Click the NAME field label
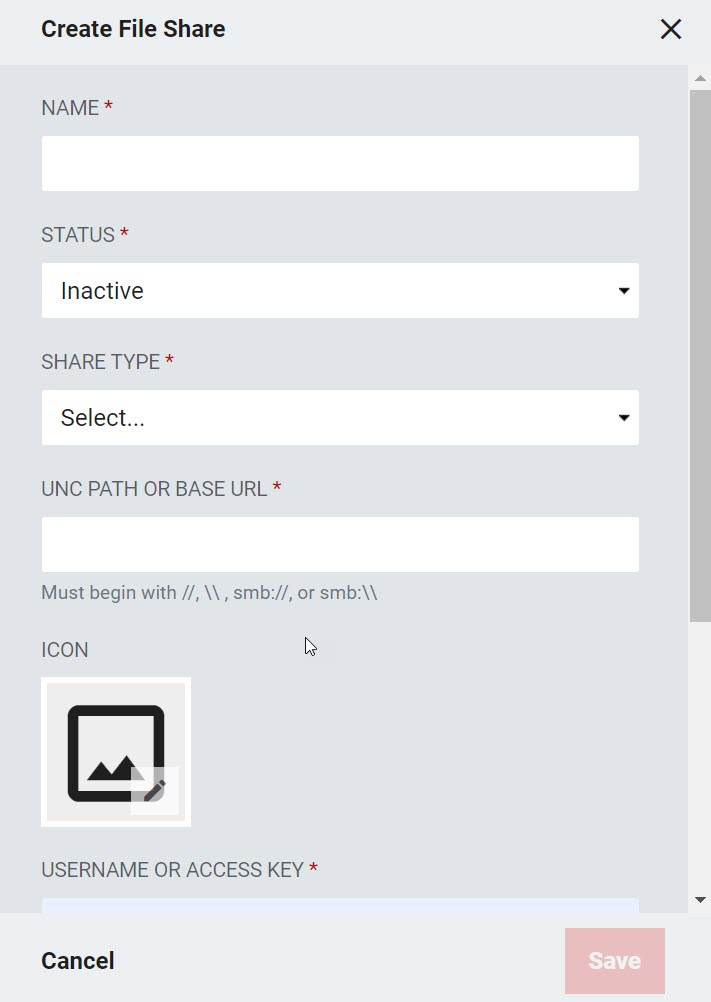This screenshot has height=1002, width=711. pos(70,107)
